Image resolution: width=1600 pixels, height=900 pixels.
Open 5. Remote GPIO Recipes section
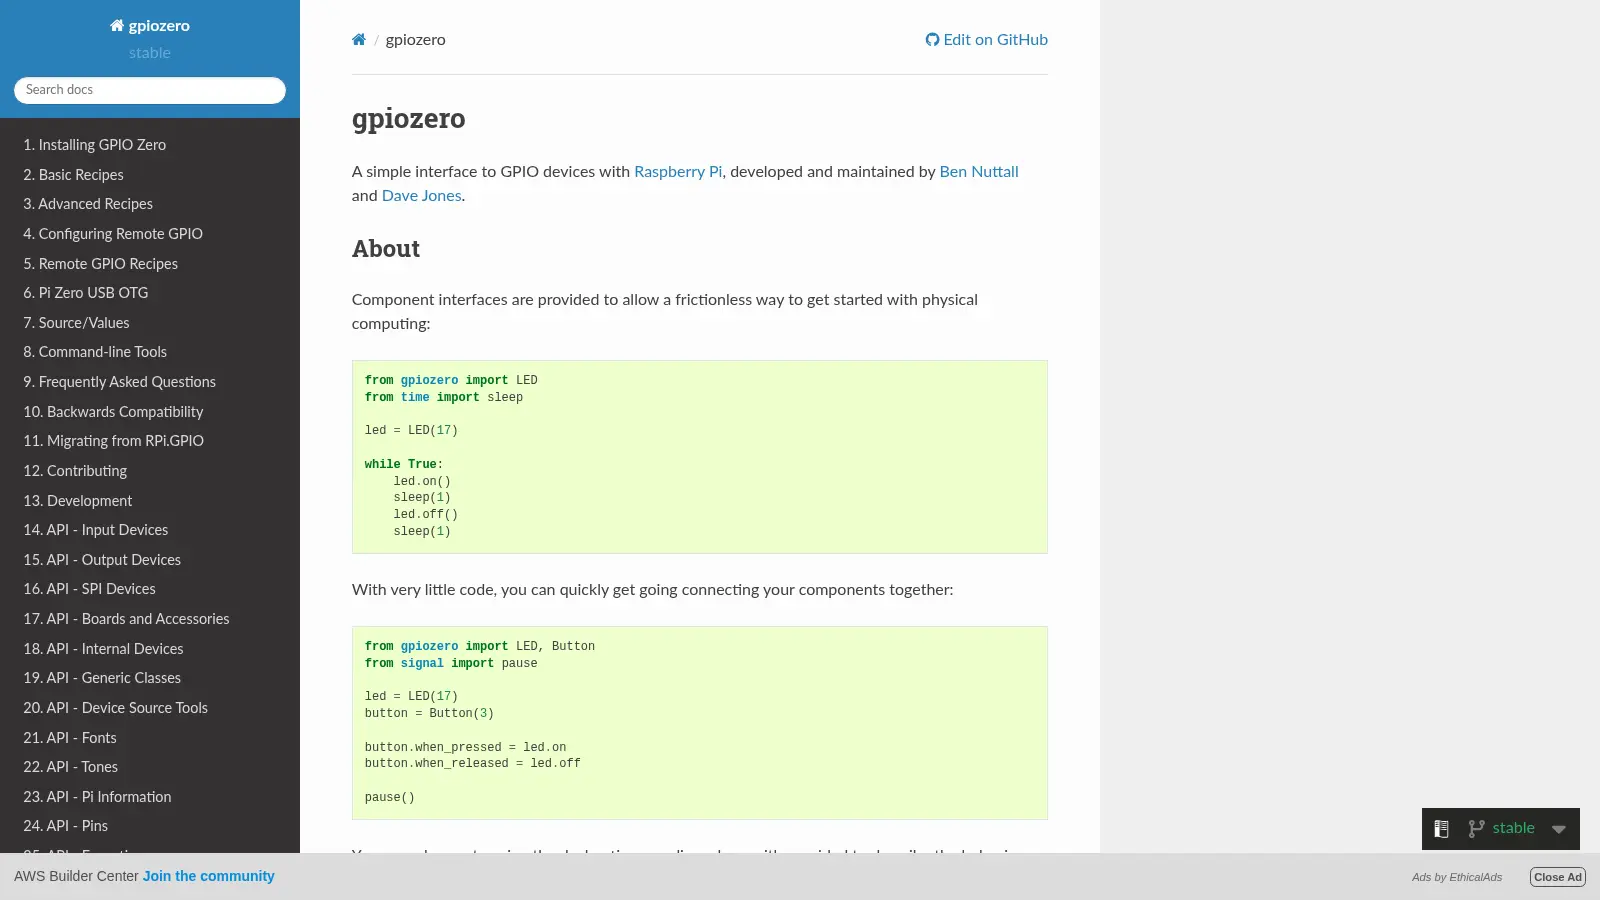150,264
